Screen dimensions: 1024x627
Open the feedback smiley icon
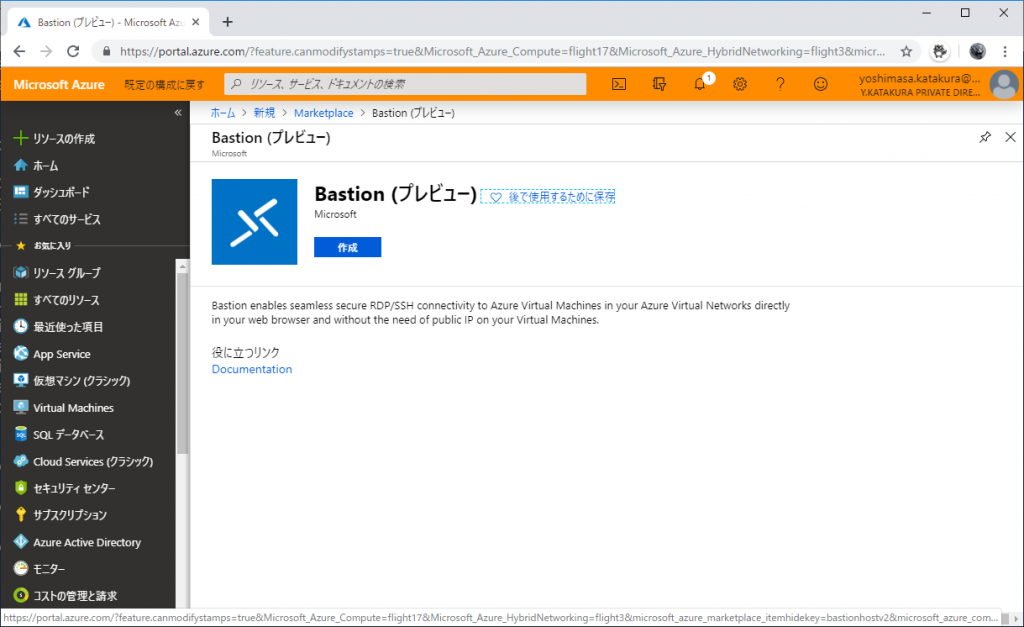click(820, 84)
